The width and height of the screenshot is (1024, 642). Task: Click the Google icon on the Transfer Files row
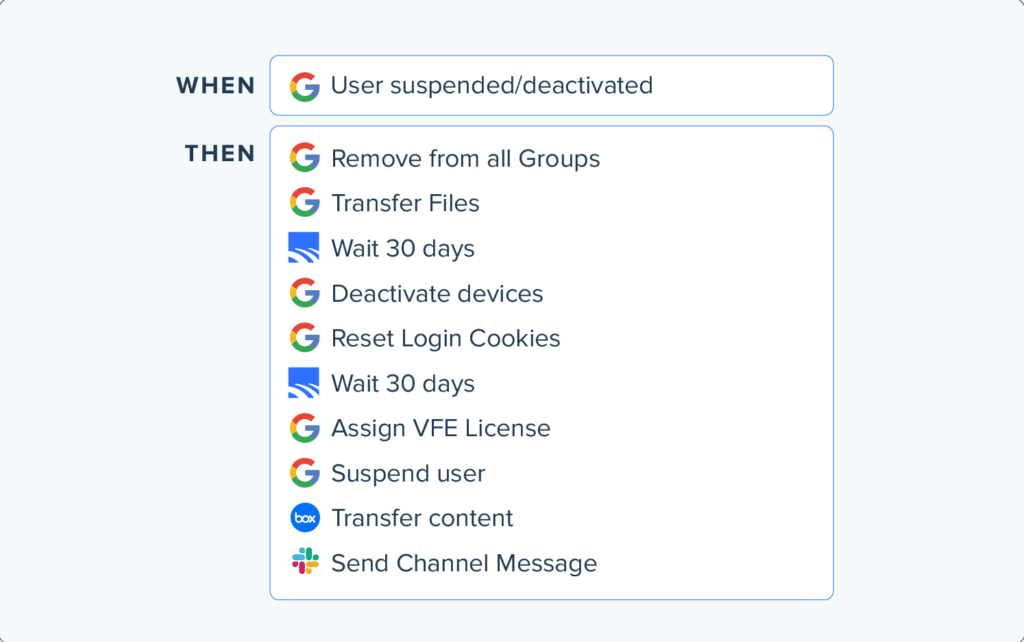(x=305, y=203)
